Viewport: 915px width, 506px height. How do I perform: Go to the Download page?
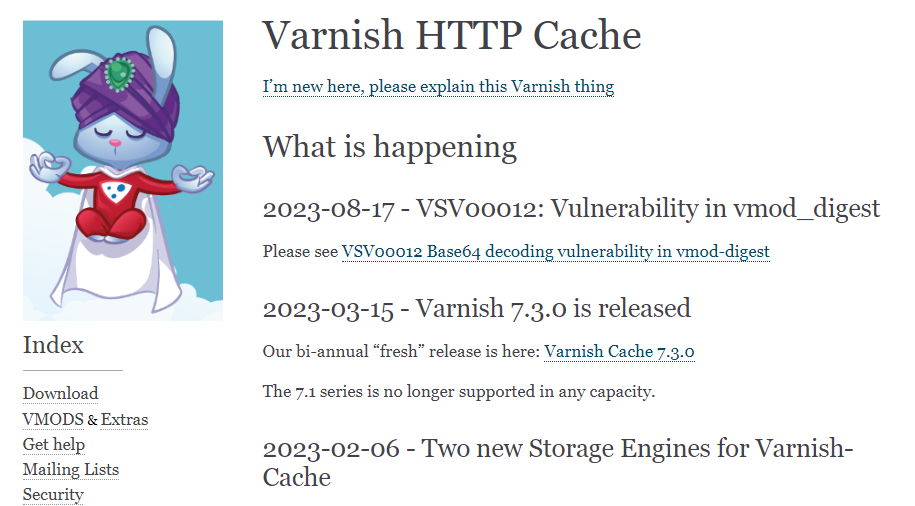coord(60,393)
